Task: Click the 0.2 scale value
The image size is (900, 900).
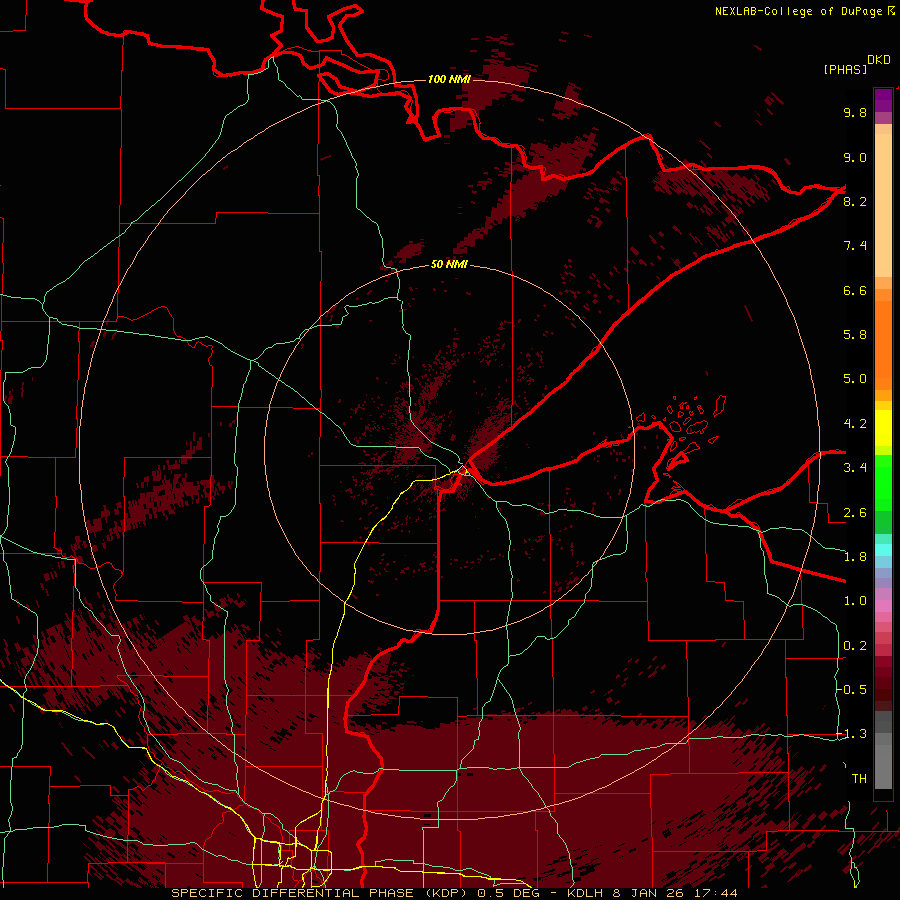Action: pyautogui.click(x=855, y=646)
